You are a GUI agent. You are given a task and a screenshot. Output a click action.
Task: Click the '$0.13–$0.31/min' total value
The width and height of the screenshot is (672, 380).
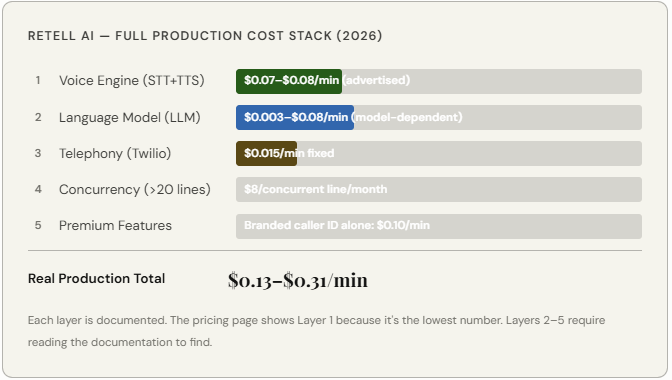[x=298, y=281]
